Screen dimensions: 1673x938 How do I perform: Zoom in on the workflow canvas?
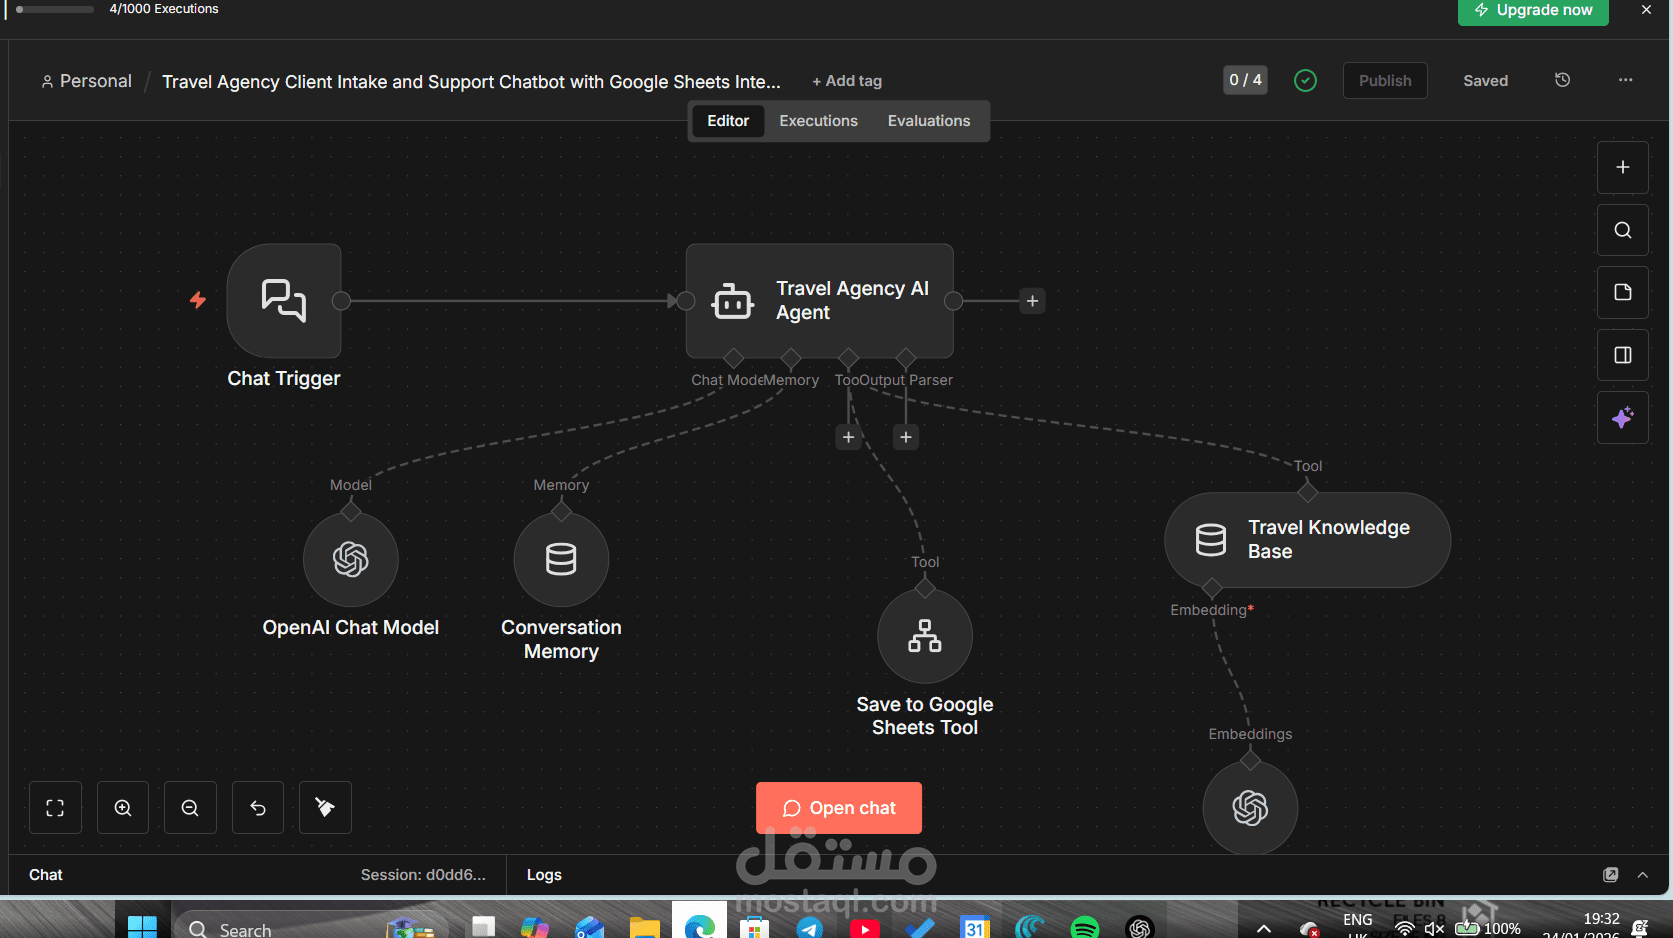pyautogui.click(x=122, y=807)
